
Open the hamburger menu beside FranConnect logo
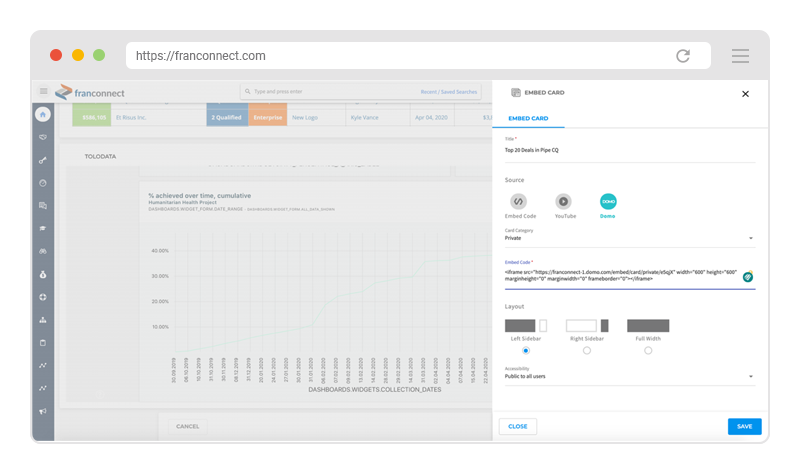[43, 91]
